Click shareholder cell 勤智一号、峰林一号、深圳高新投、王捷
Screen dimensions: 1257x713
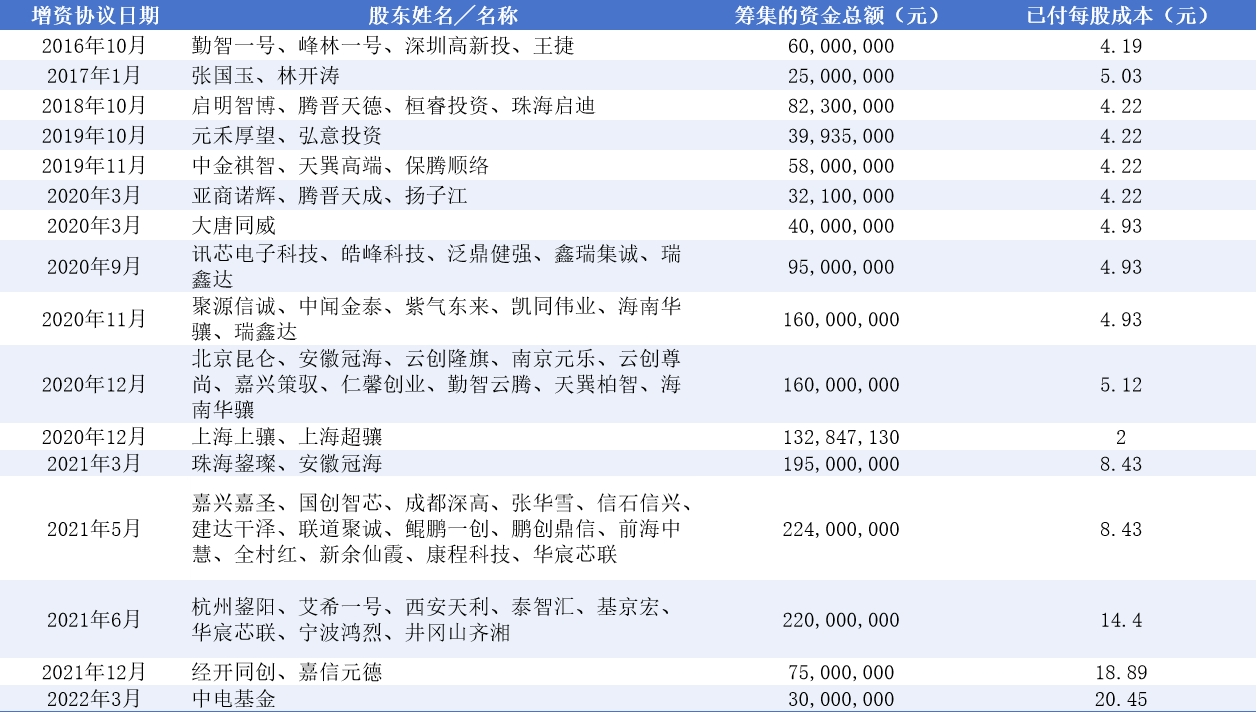[383, 46]
